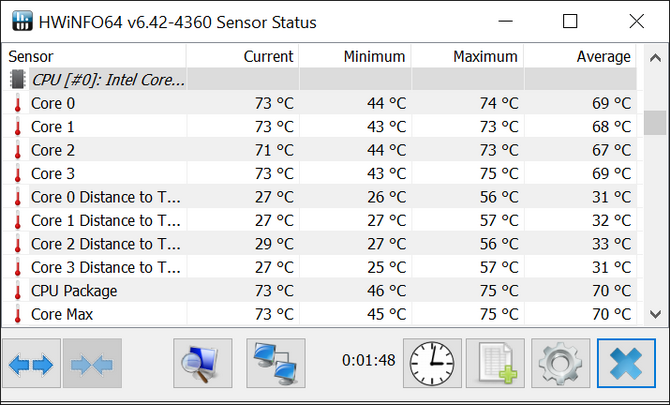The image size is (670, 405).
Task: Click the expand columns blue arrows button
Action: pos(31,364)
